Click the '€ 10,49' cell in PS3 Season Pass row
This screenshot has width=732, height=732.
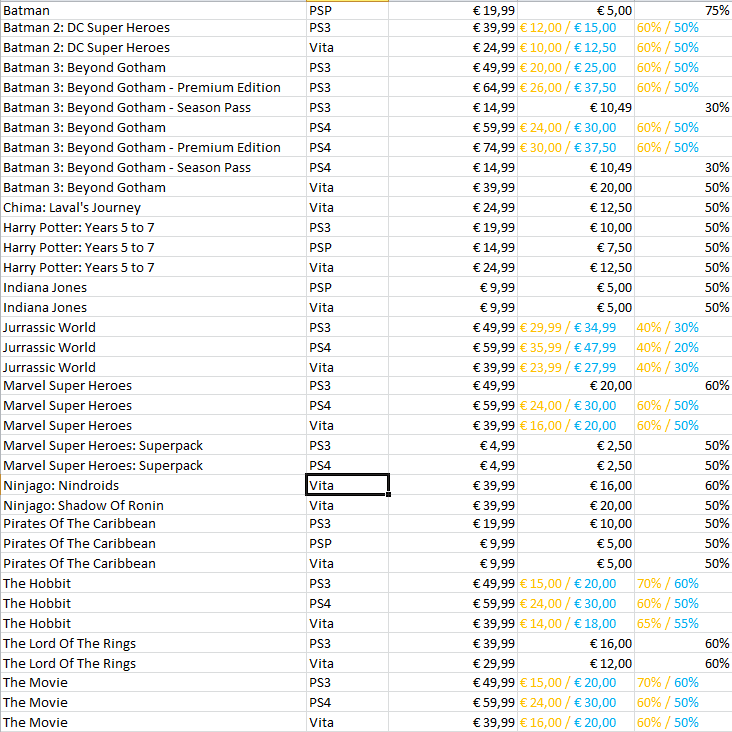coord(576,107)
